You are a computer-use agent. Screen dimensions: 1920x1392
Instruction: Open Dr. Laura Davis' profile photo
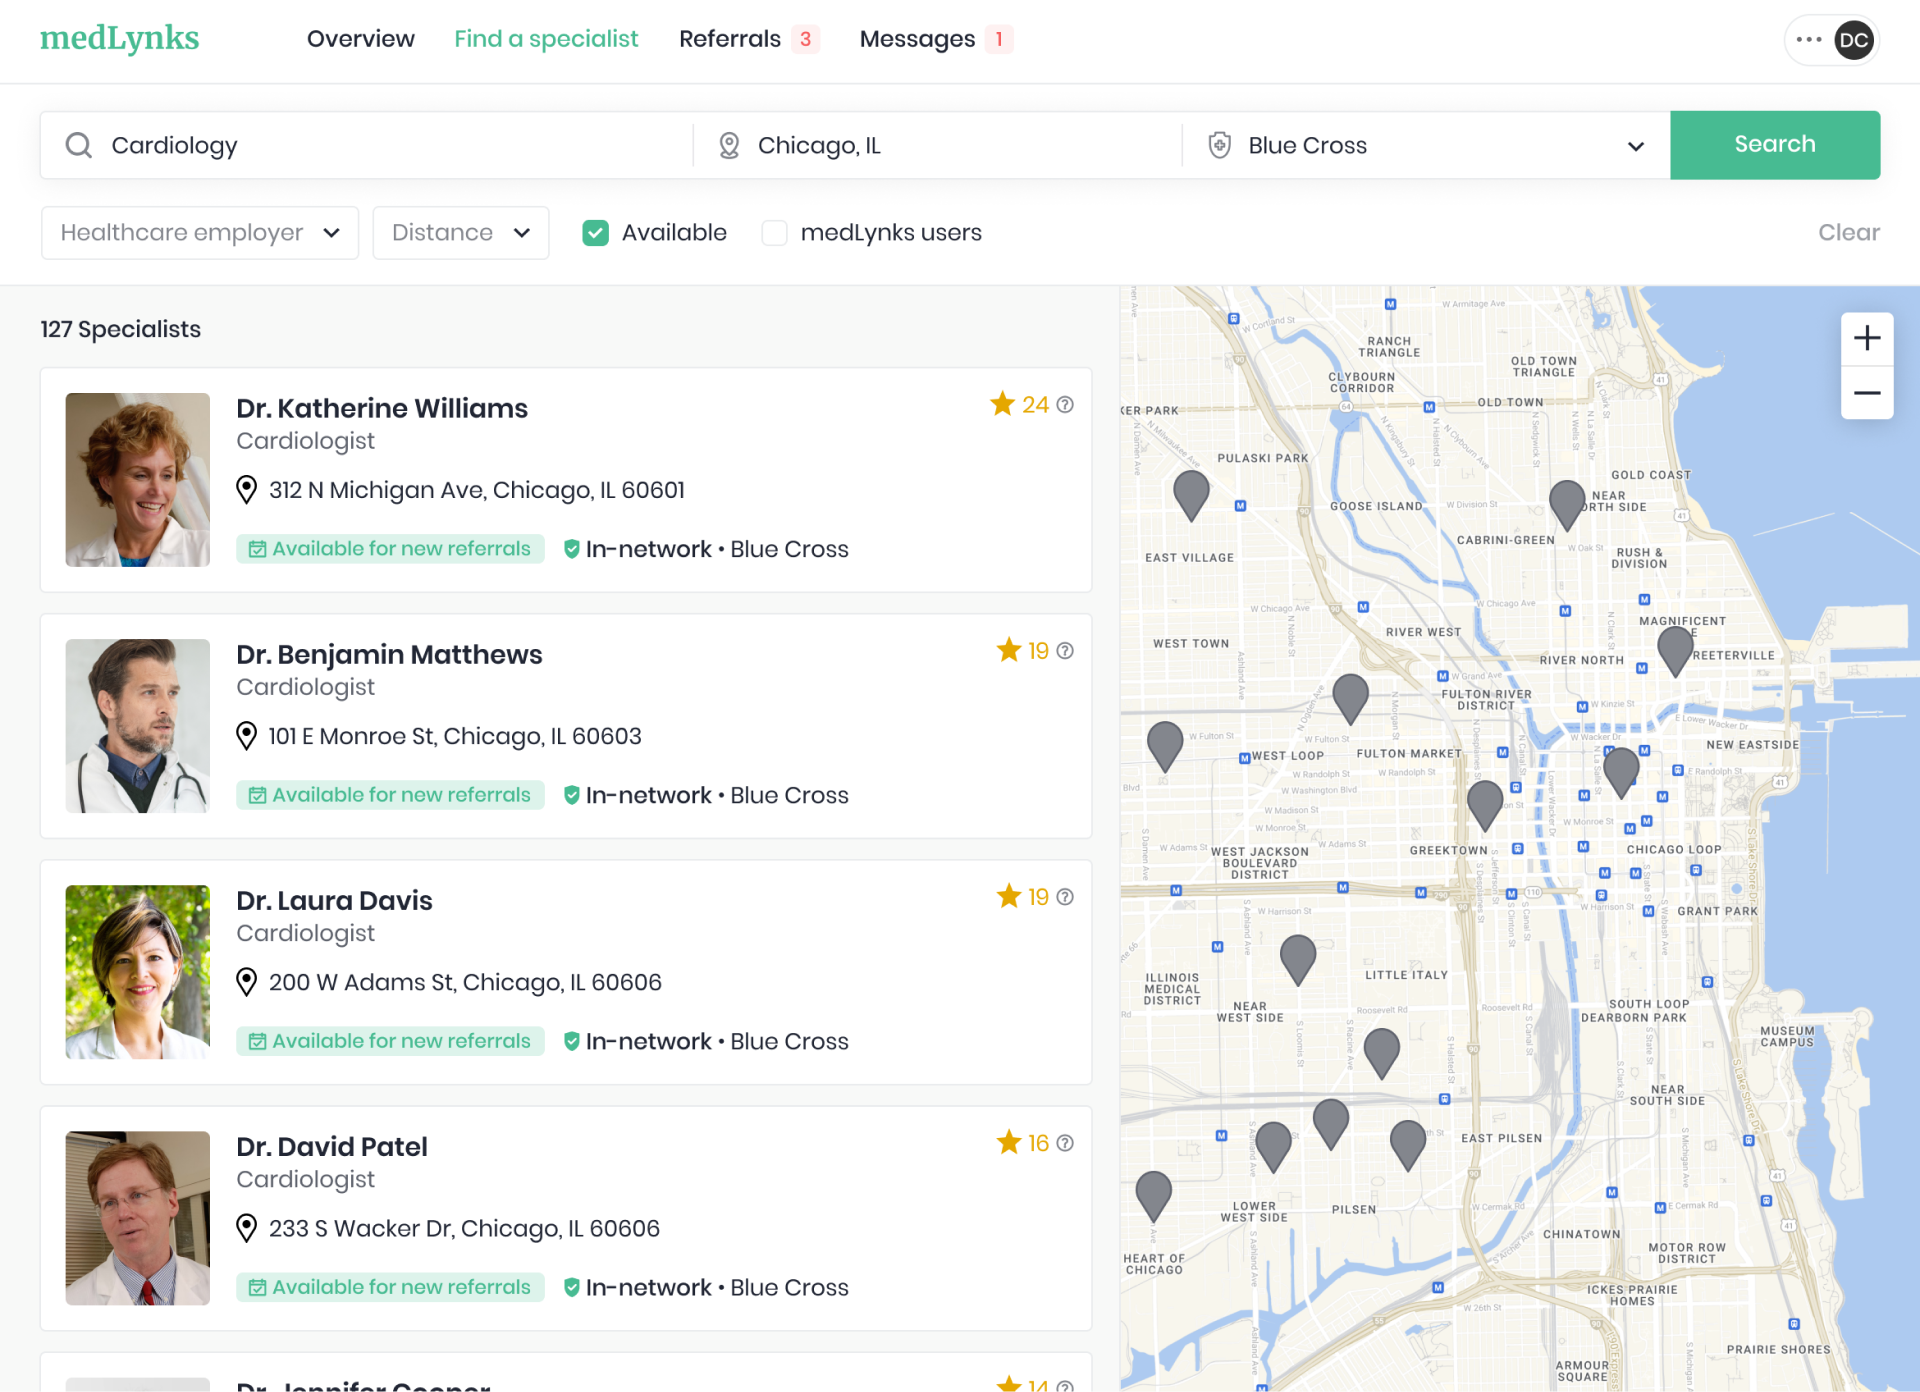click(x=138, y=972)
